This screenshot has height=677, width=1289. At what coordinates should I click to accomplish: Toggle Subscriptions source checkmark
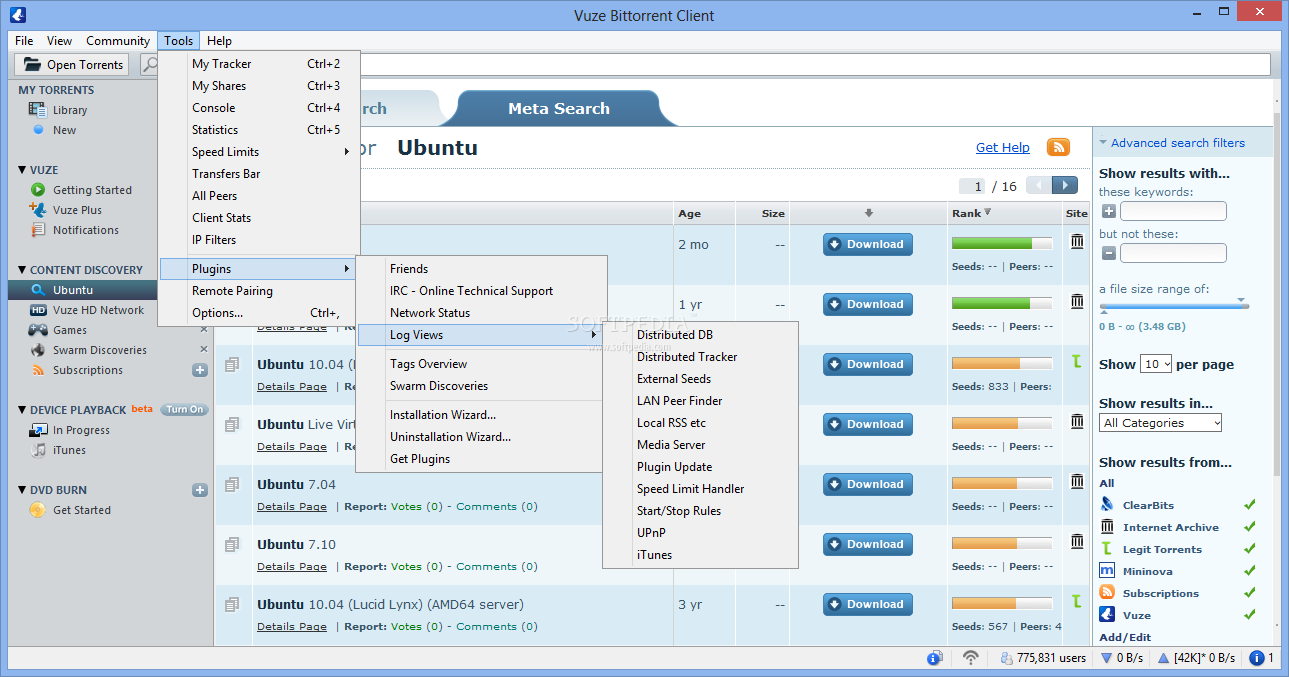click(x=1250, y=593)
